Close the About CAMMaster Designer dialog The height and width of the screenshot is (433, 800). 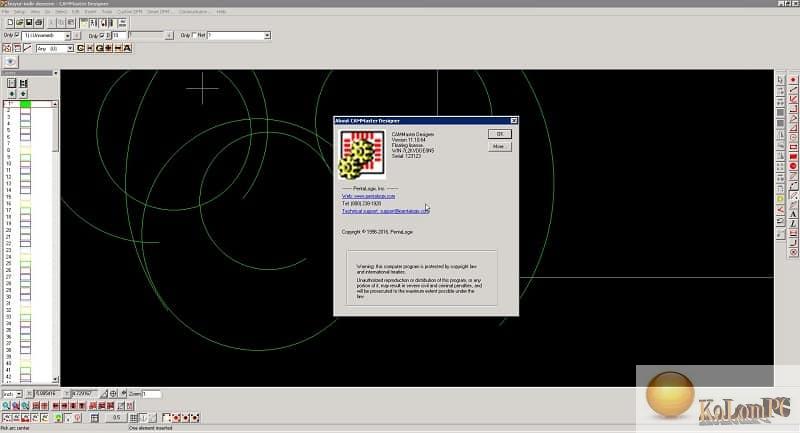click(514, 120)
